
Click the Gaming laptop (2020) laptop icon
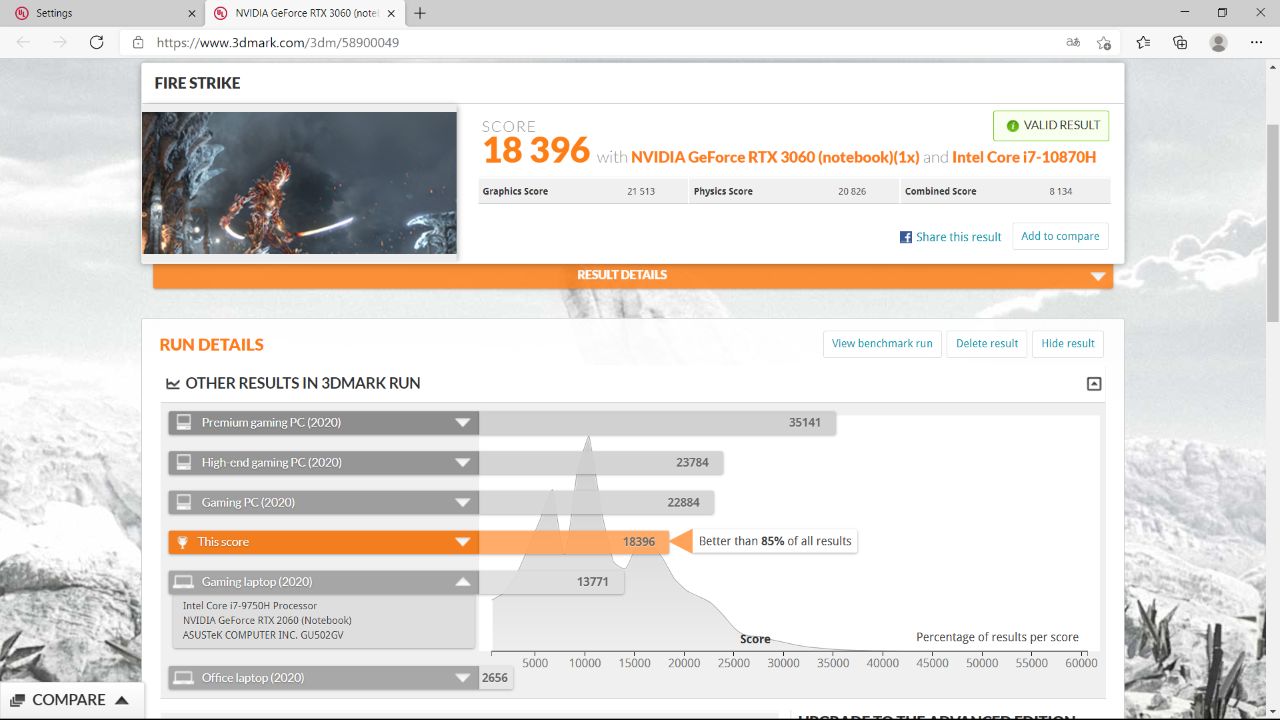pyautogui.click(x=183, y=582)
